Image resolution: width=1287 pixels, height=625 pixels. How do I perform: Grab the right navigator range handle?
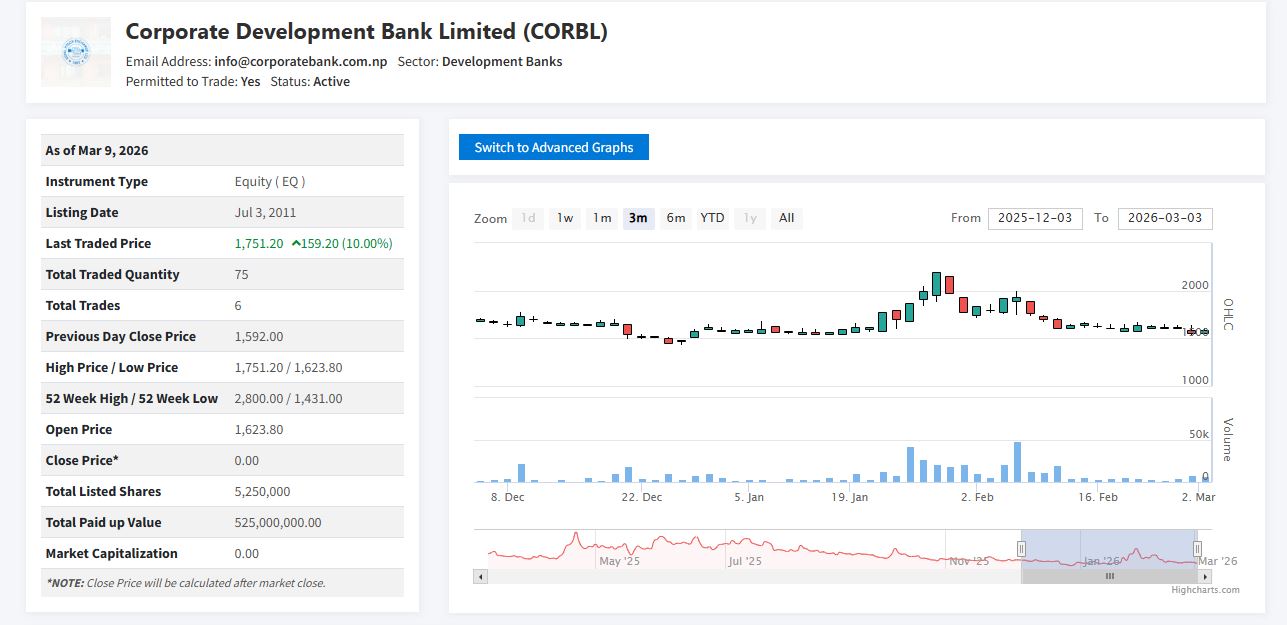(x=1197, y=548)
